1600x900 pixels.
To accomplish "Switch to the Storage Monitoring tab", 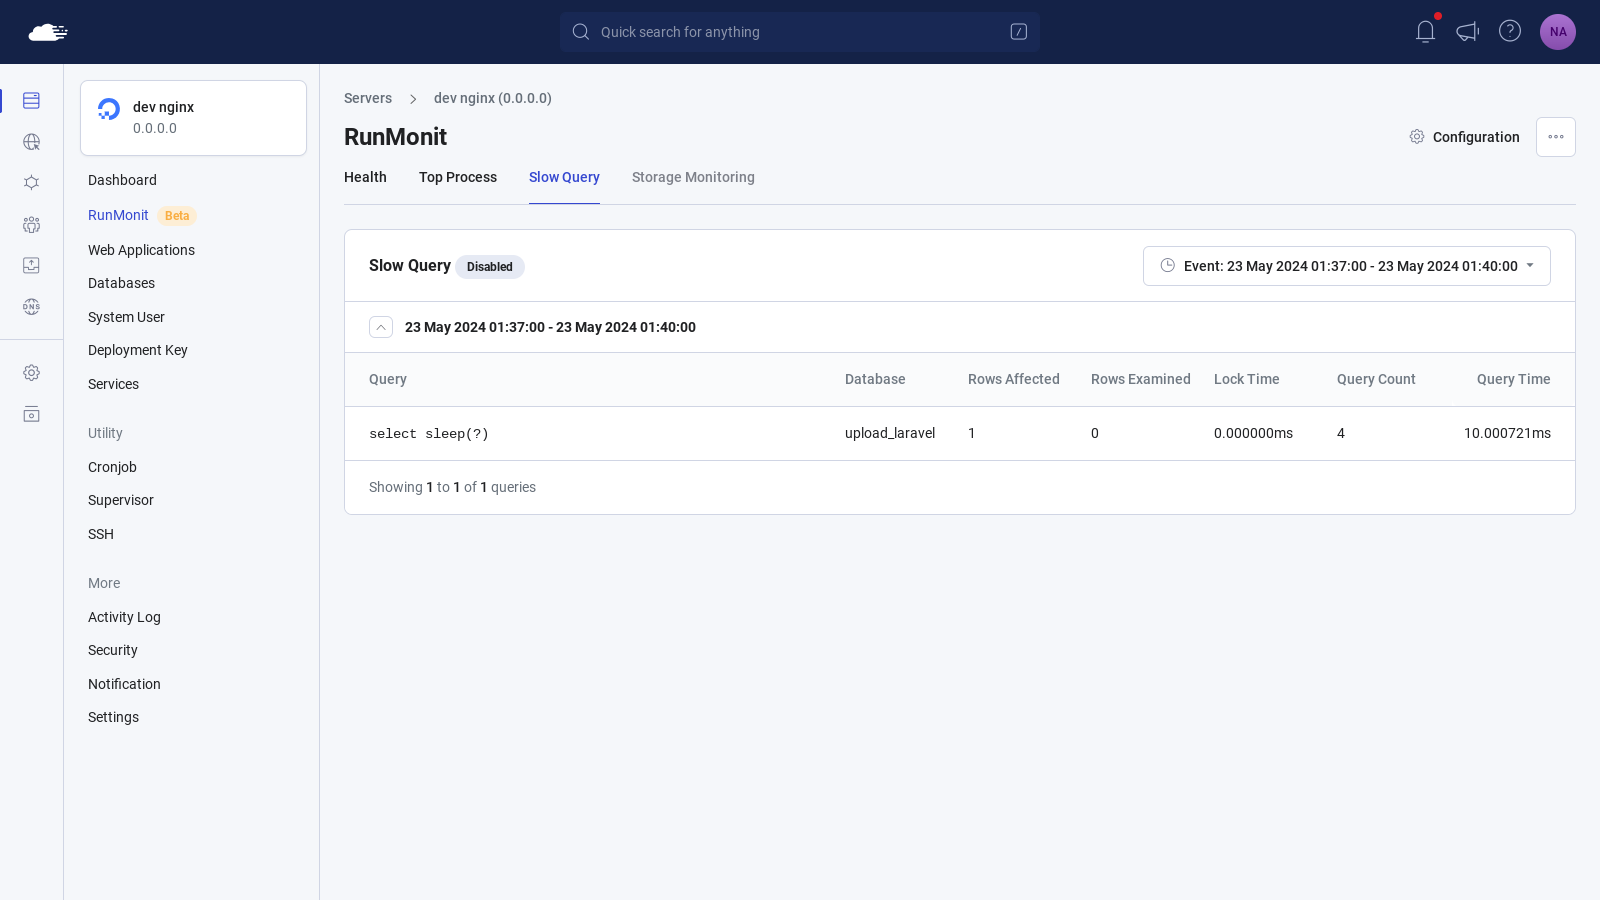I will pos(693,177).
